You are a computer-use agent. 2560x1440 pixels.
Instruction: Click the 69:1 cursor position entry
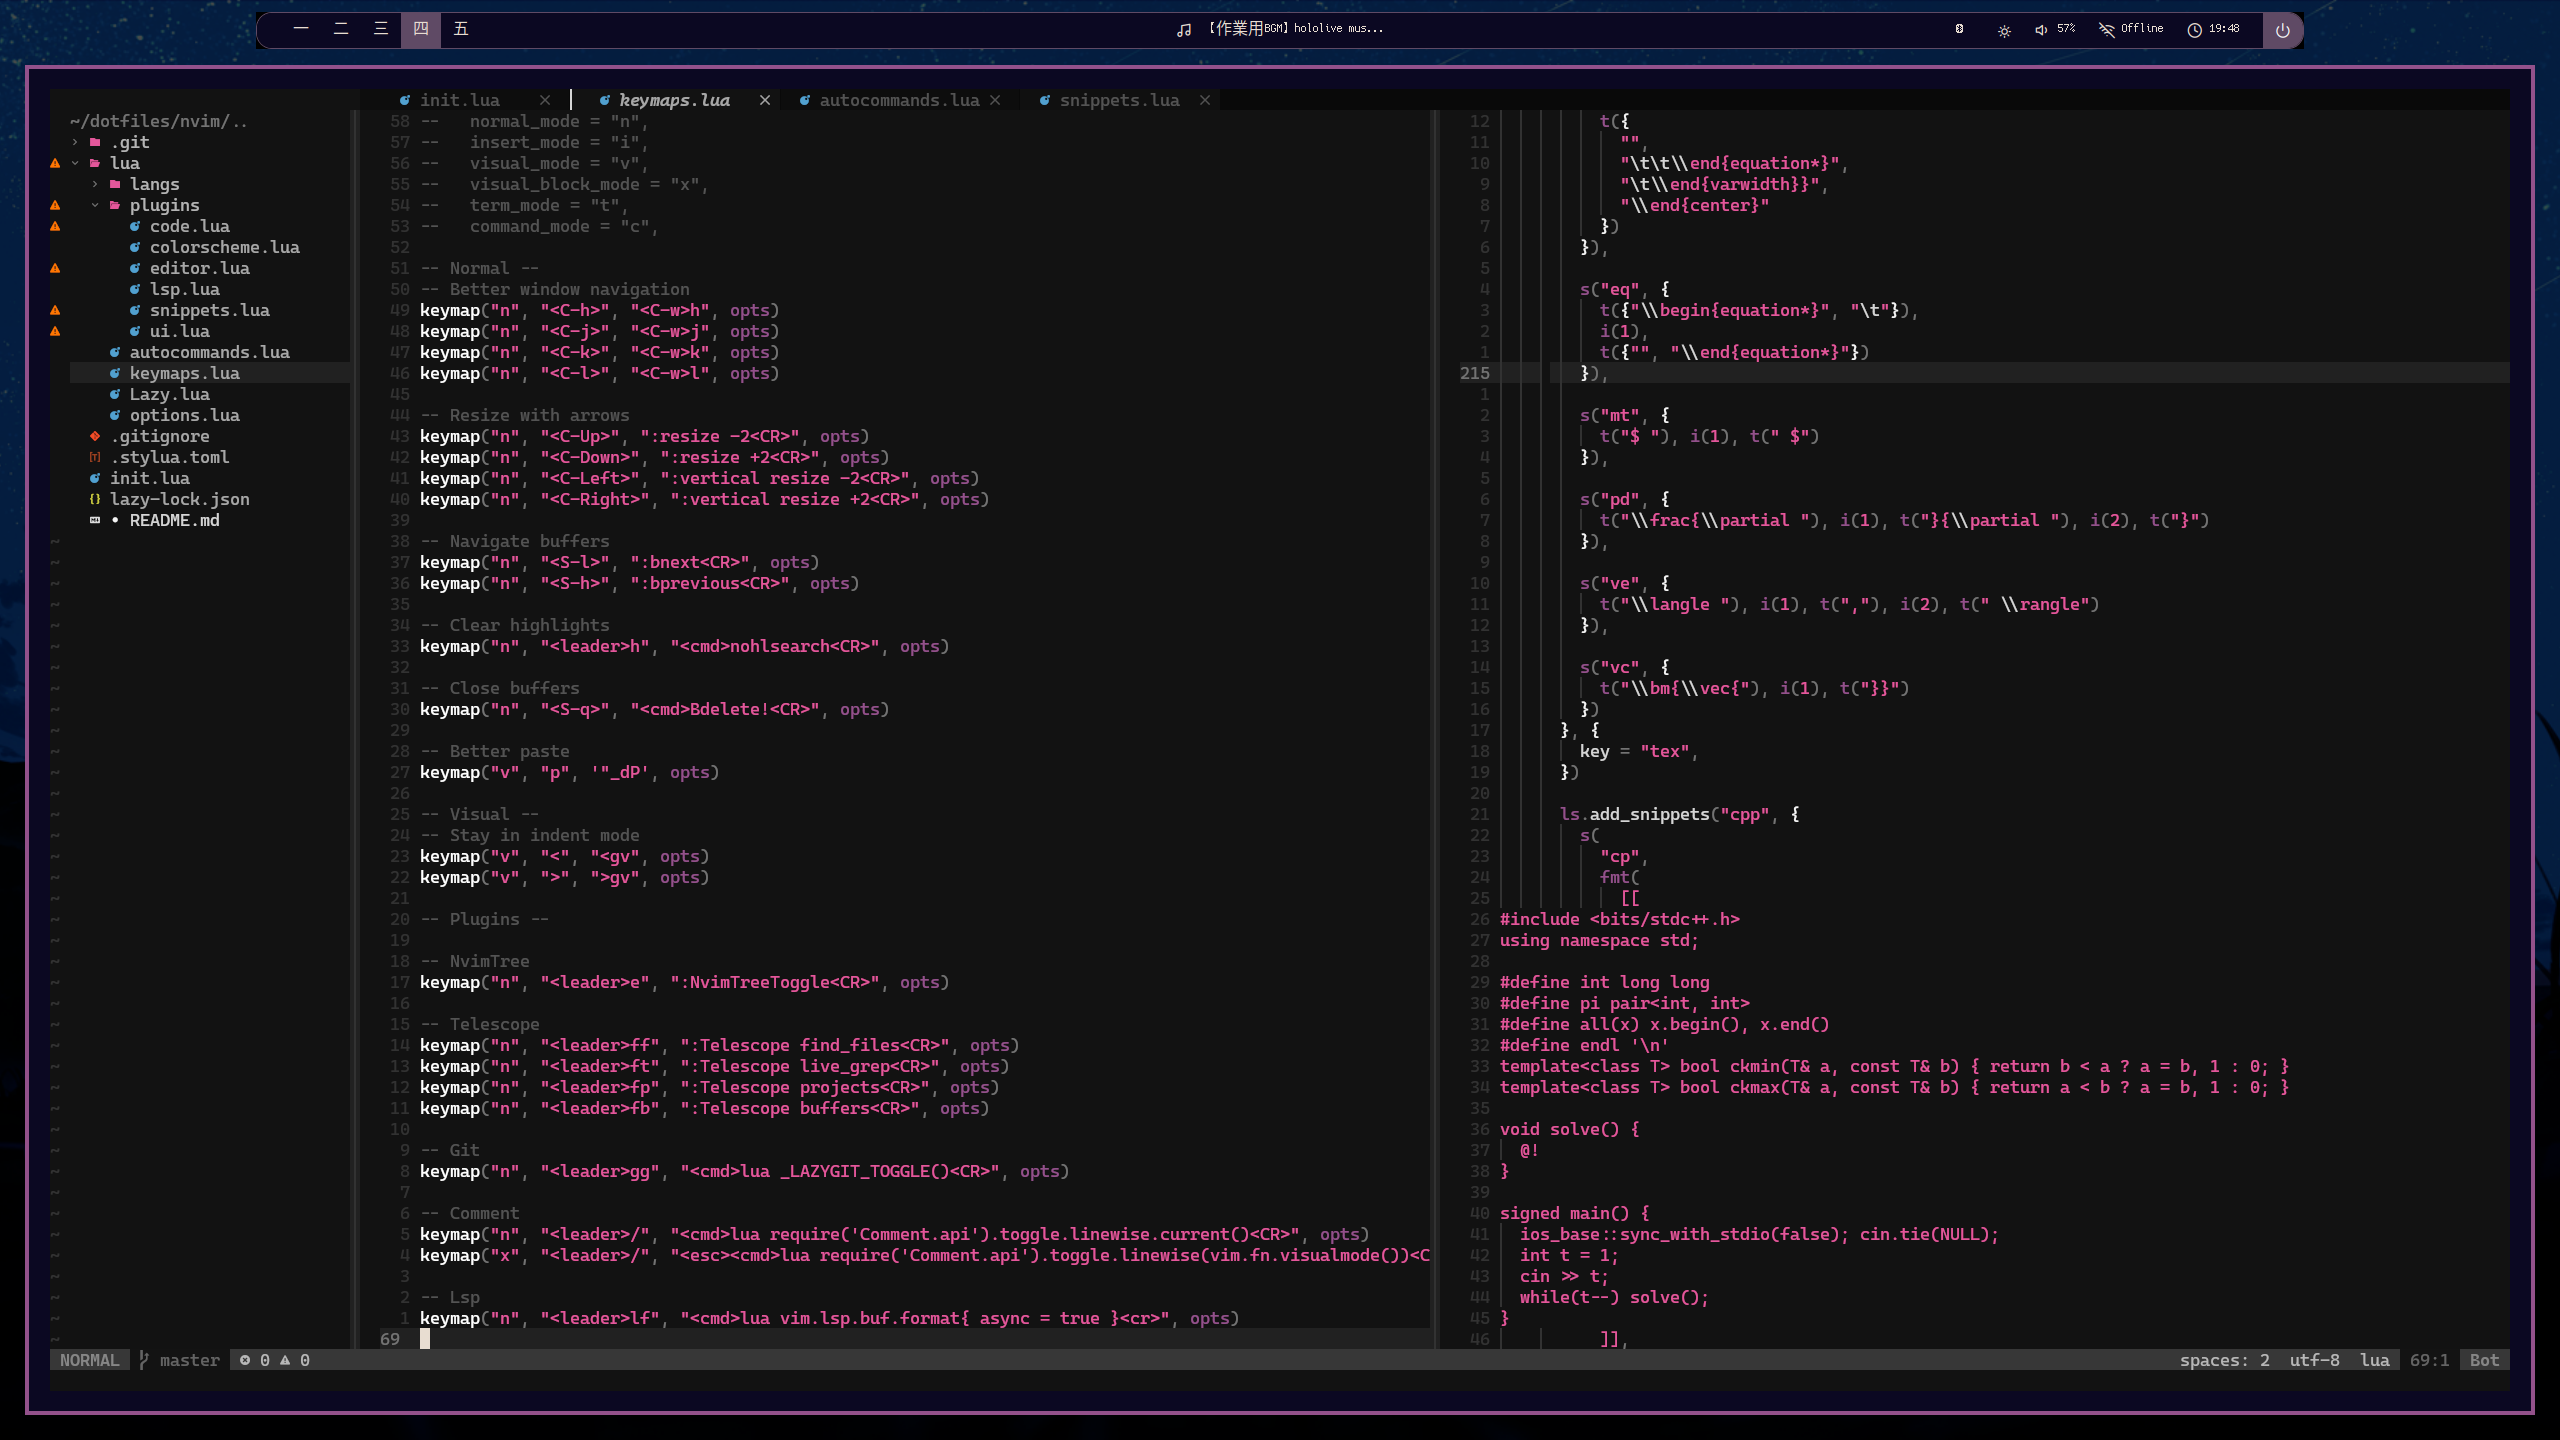pos(2430,1360)
